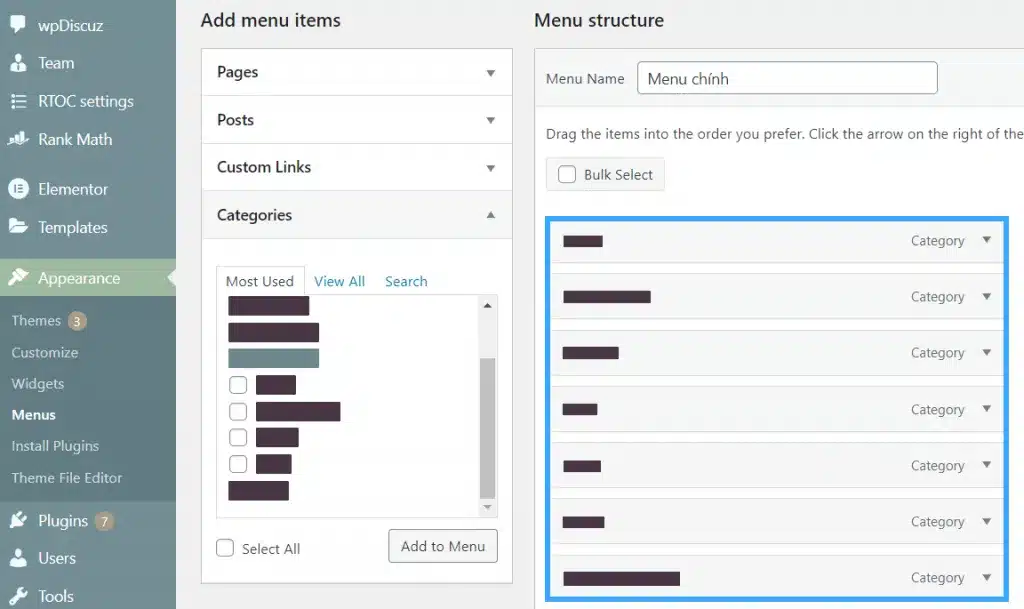The height and width of the screenshot is (609, 1024).
Task: Click the Users person icon
Action: (18, 558)
